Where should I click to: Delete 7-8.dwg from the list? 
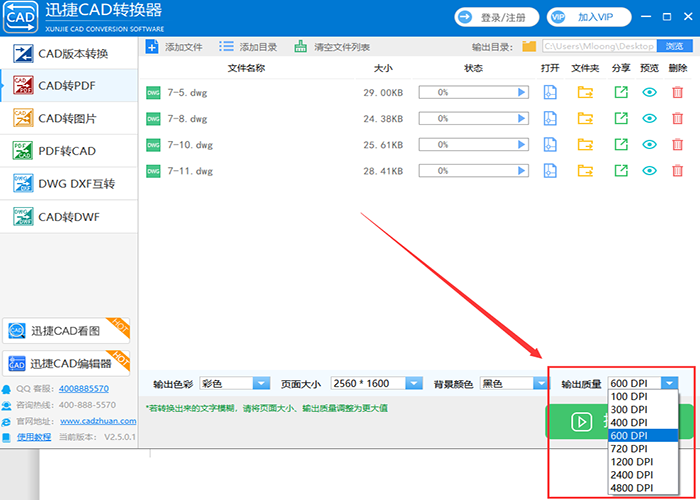(678, 118)
